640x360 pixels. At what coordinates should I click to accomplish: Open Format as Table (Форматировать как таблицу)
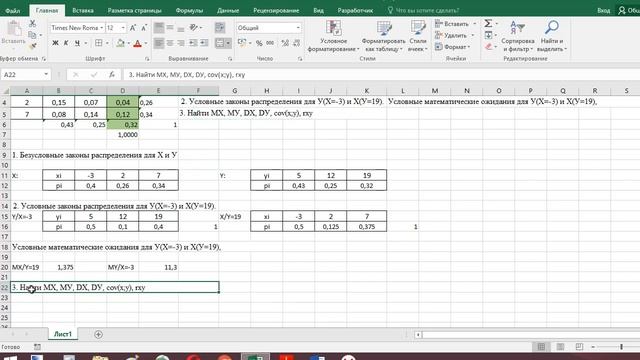(384, 36)
